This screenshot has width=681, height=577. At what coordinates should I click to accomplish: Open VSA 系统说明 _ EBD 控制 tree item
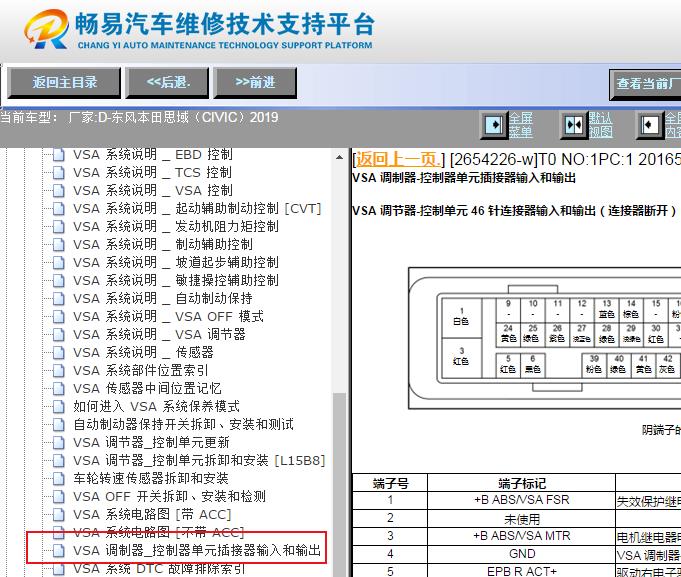click(x=153, y=155)
